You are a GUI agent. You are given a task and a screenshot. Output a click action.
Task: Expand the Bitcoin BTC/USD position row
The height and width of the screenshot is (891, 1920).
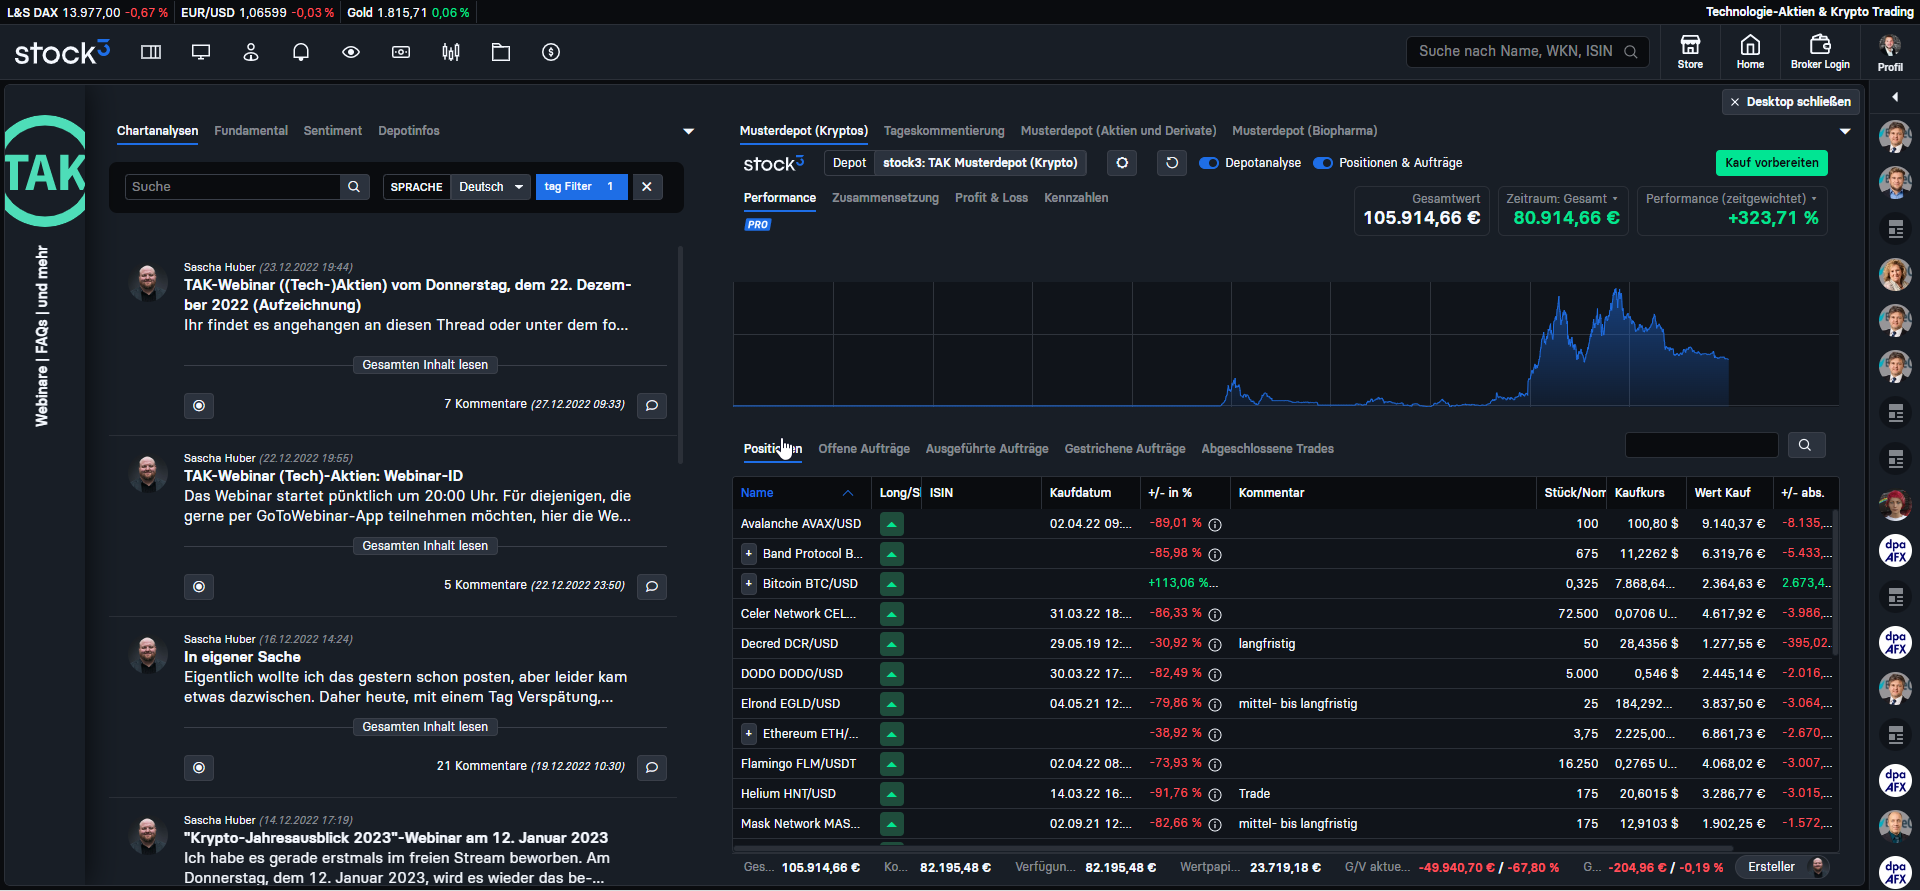(x=748, y=584)
